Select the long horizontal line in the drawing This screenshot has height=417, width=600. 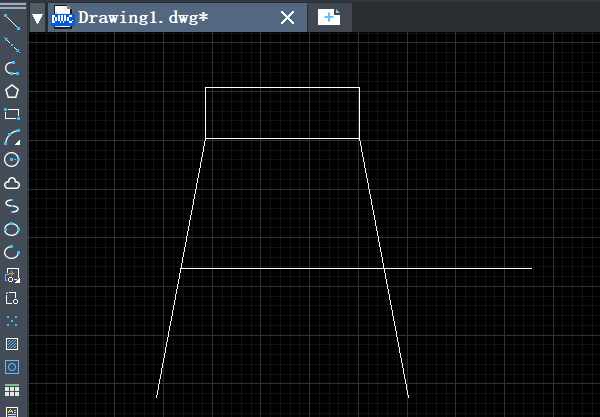[x=356, y=269]
